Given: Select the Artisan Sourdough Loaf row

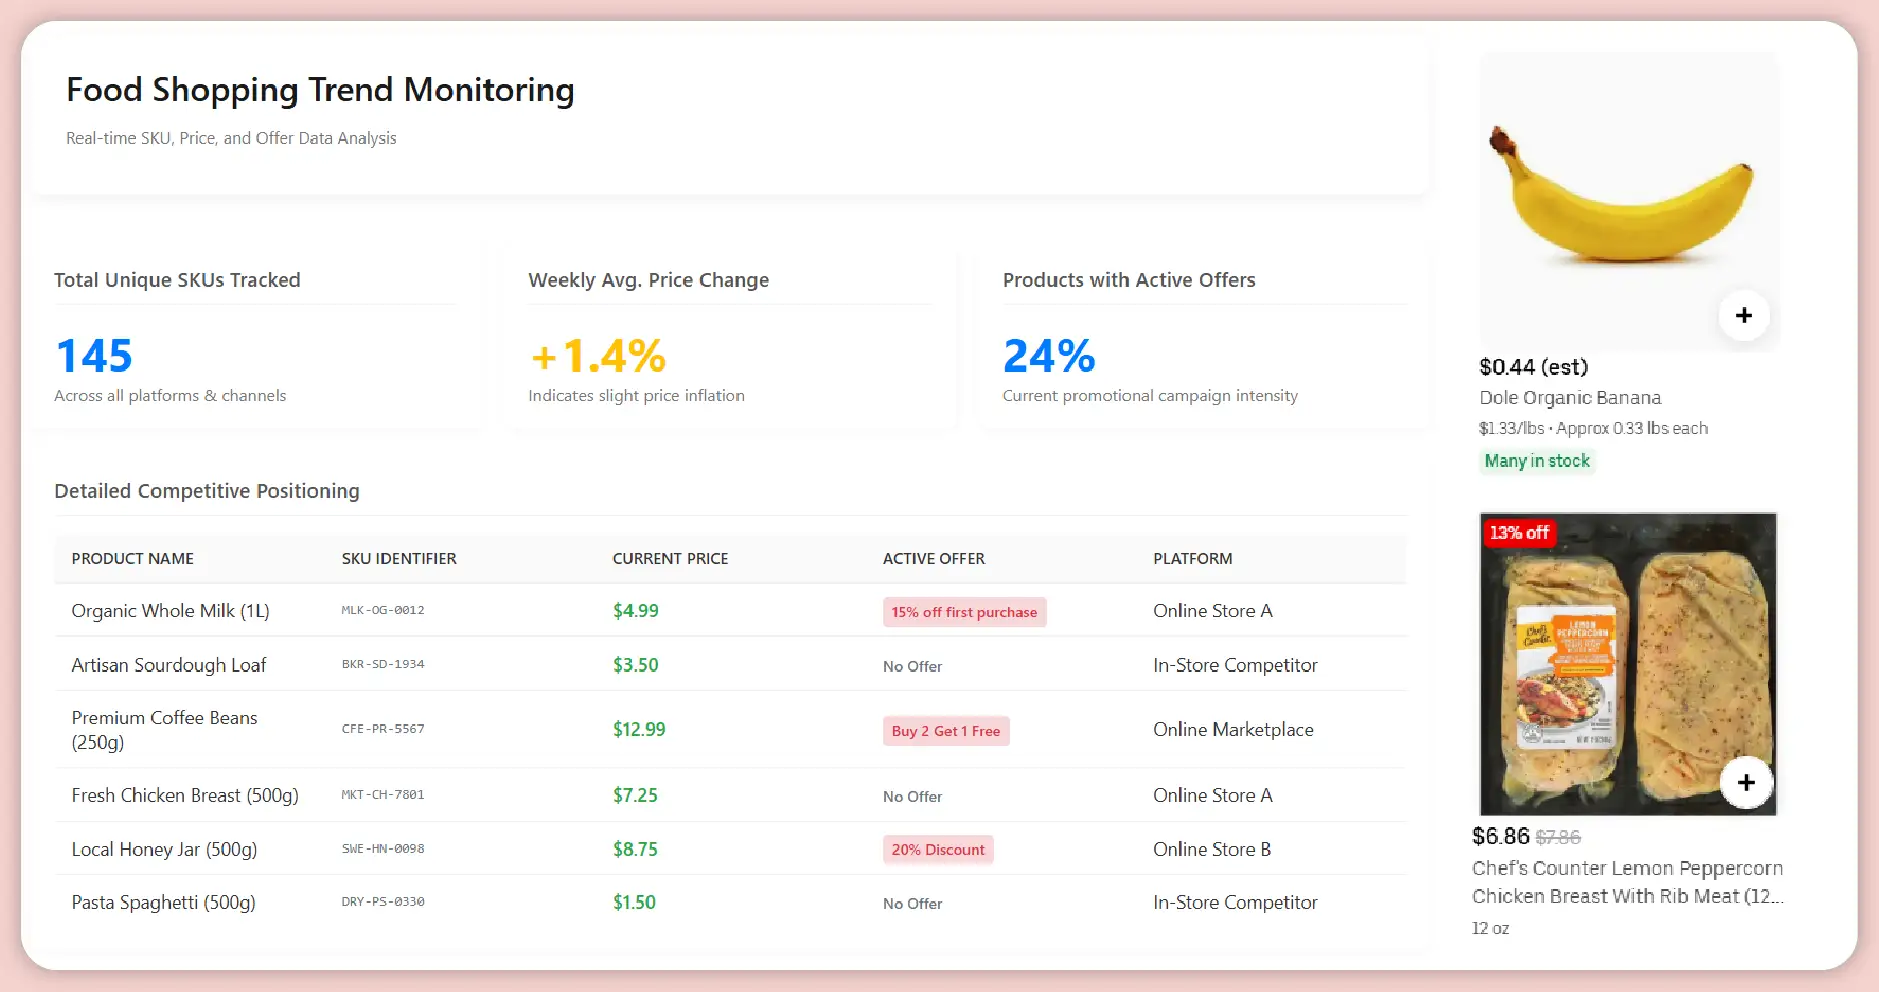Looking at the screenshot, I should click(168, 666).
